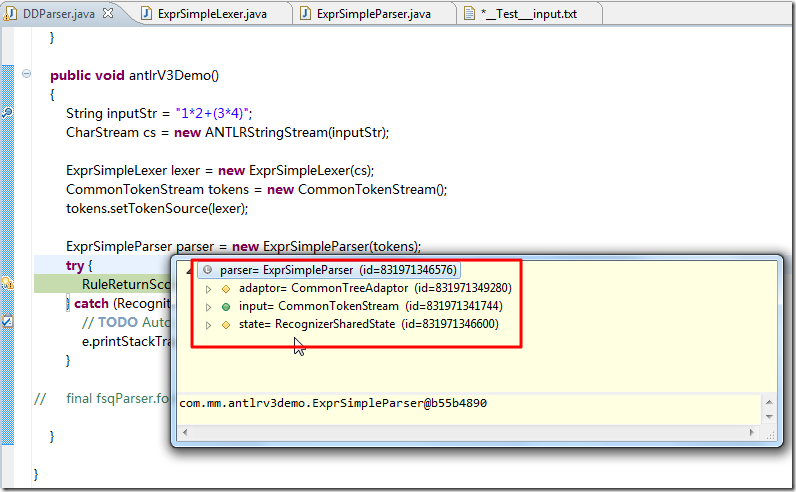Click the parser variable in the ExprSimpleParser declaration
The width and height of the screenshot is (796, 492).
click(x=195, y=247)
